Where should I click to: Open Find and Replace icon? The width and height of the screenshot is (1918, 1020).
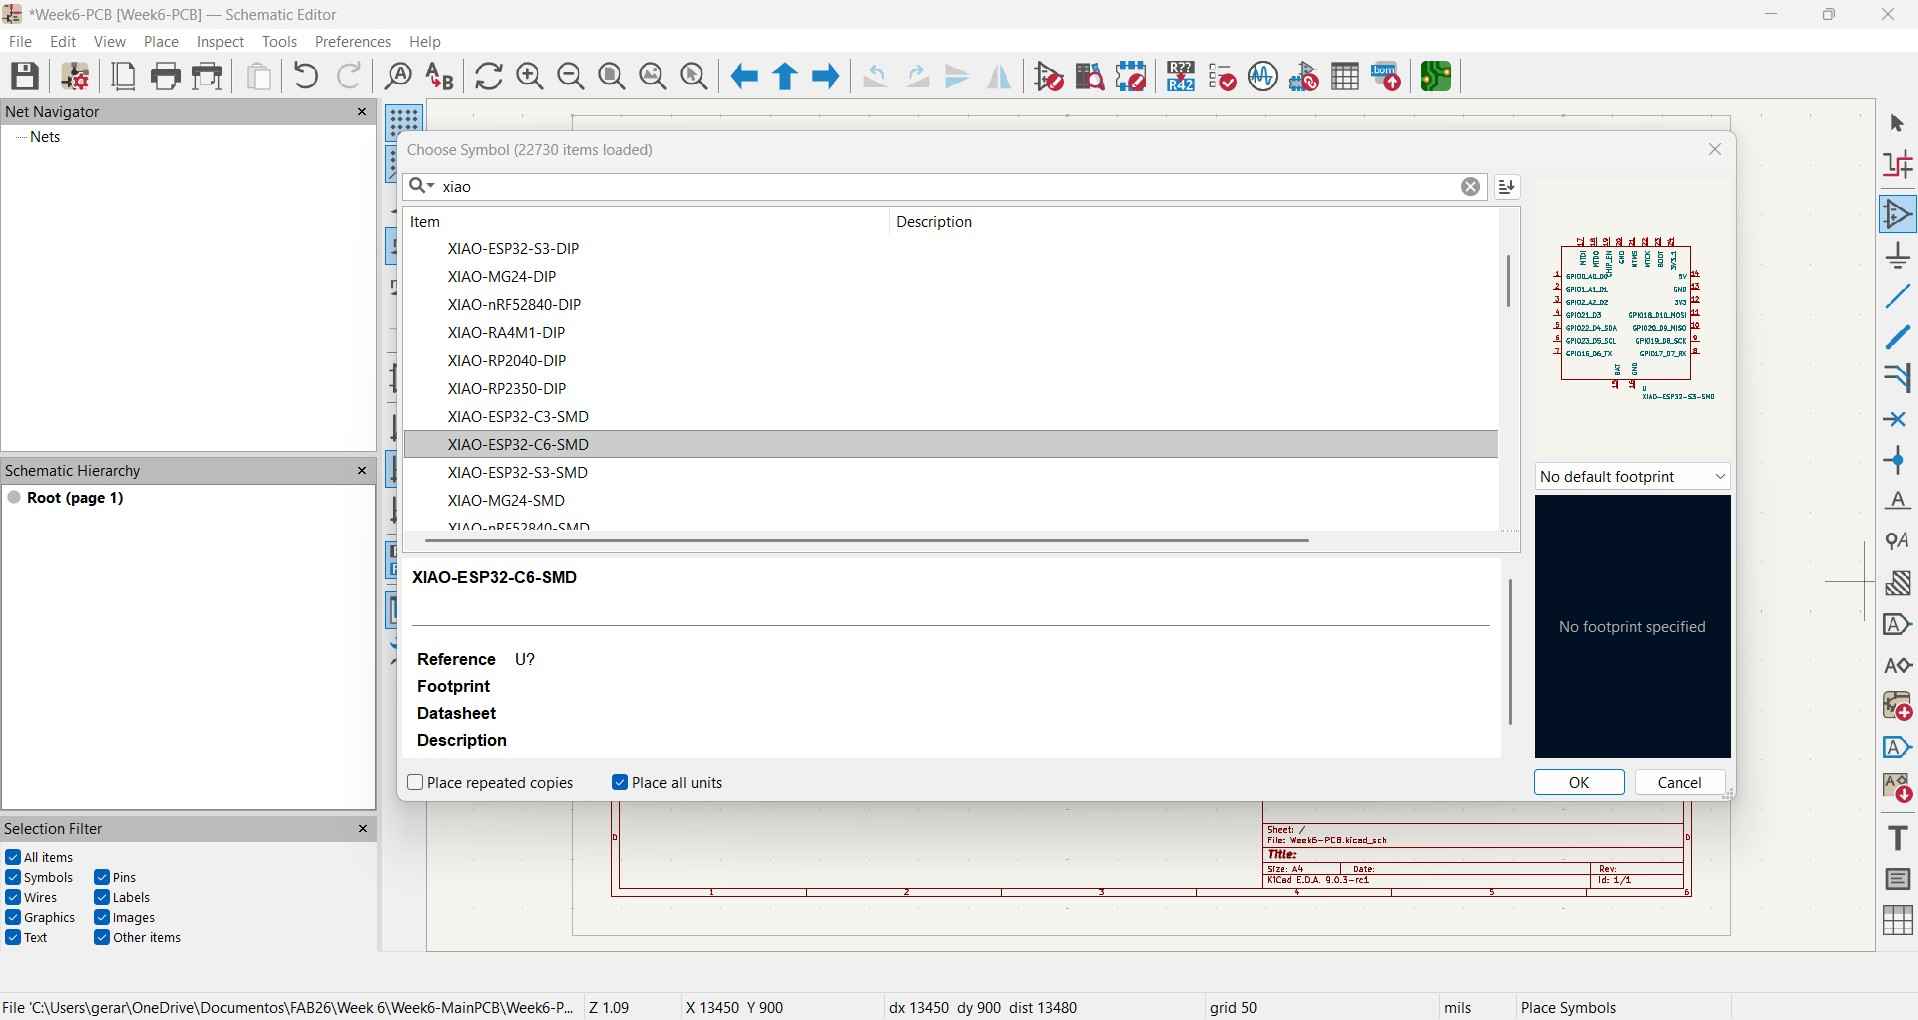click(x=440, y=77)
